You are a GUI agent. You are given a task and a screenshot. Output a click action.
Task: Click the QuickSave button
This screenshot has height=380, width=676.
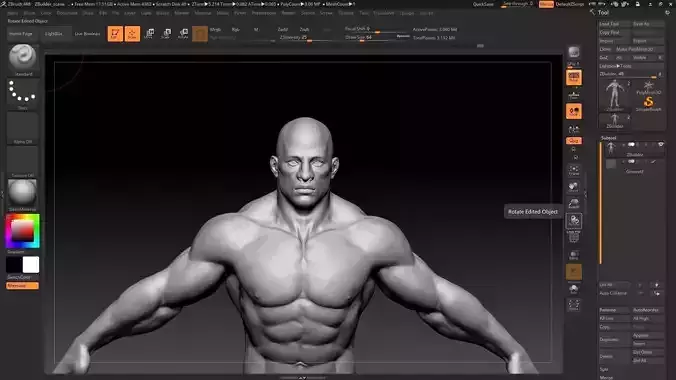click(x=483, y=4)
